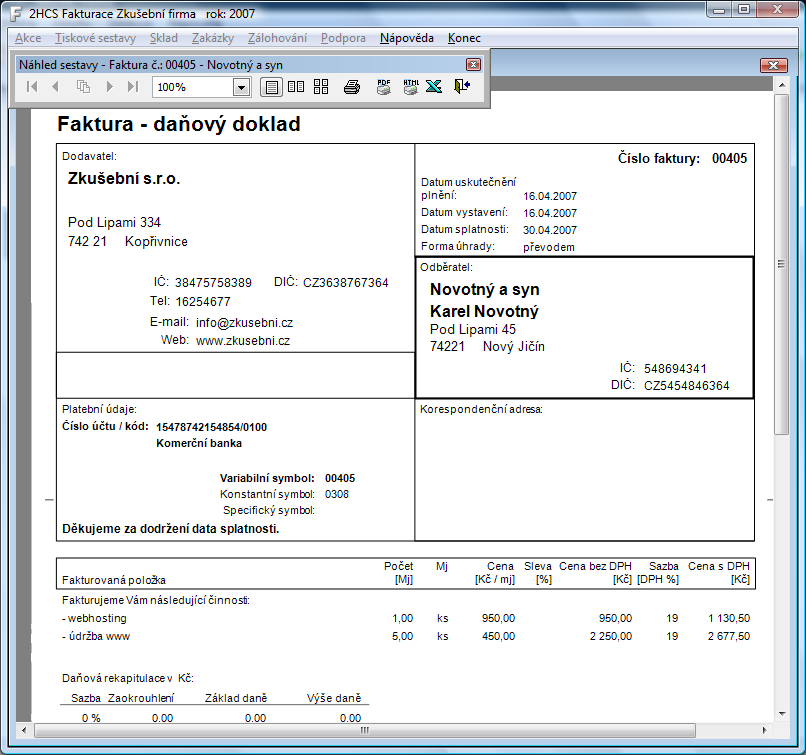The height and width of the screenshot is (755, 806).
Task: Jump to the last page of preview
Action: coord(133,87)
